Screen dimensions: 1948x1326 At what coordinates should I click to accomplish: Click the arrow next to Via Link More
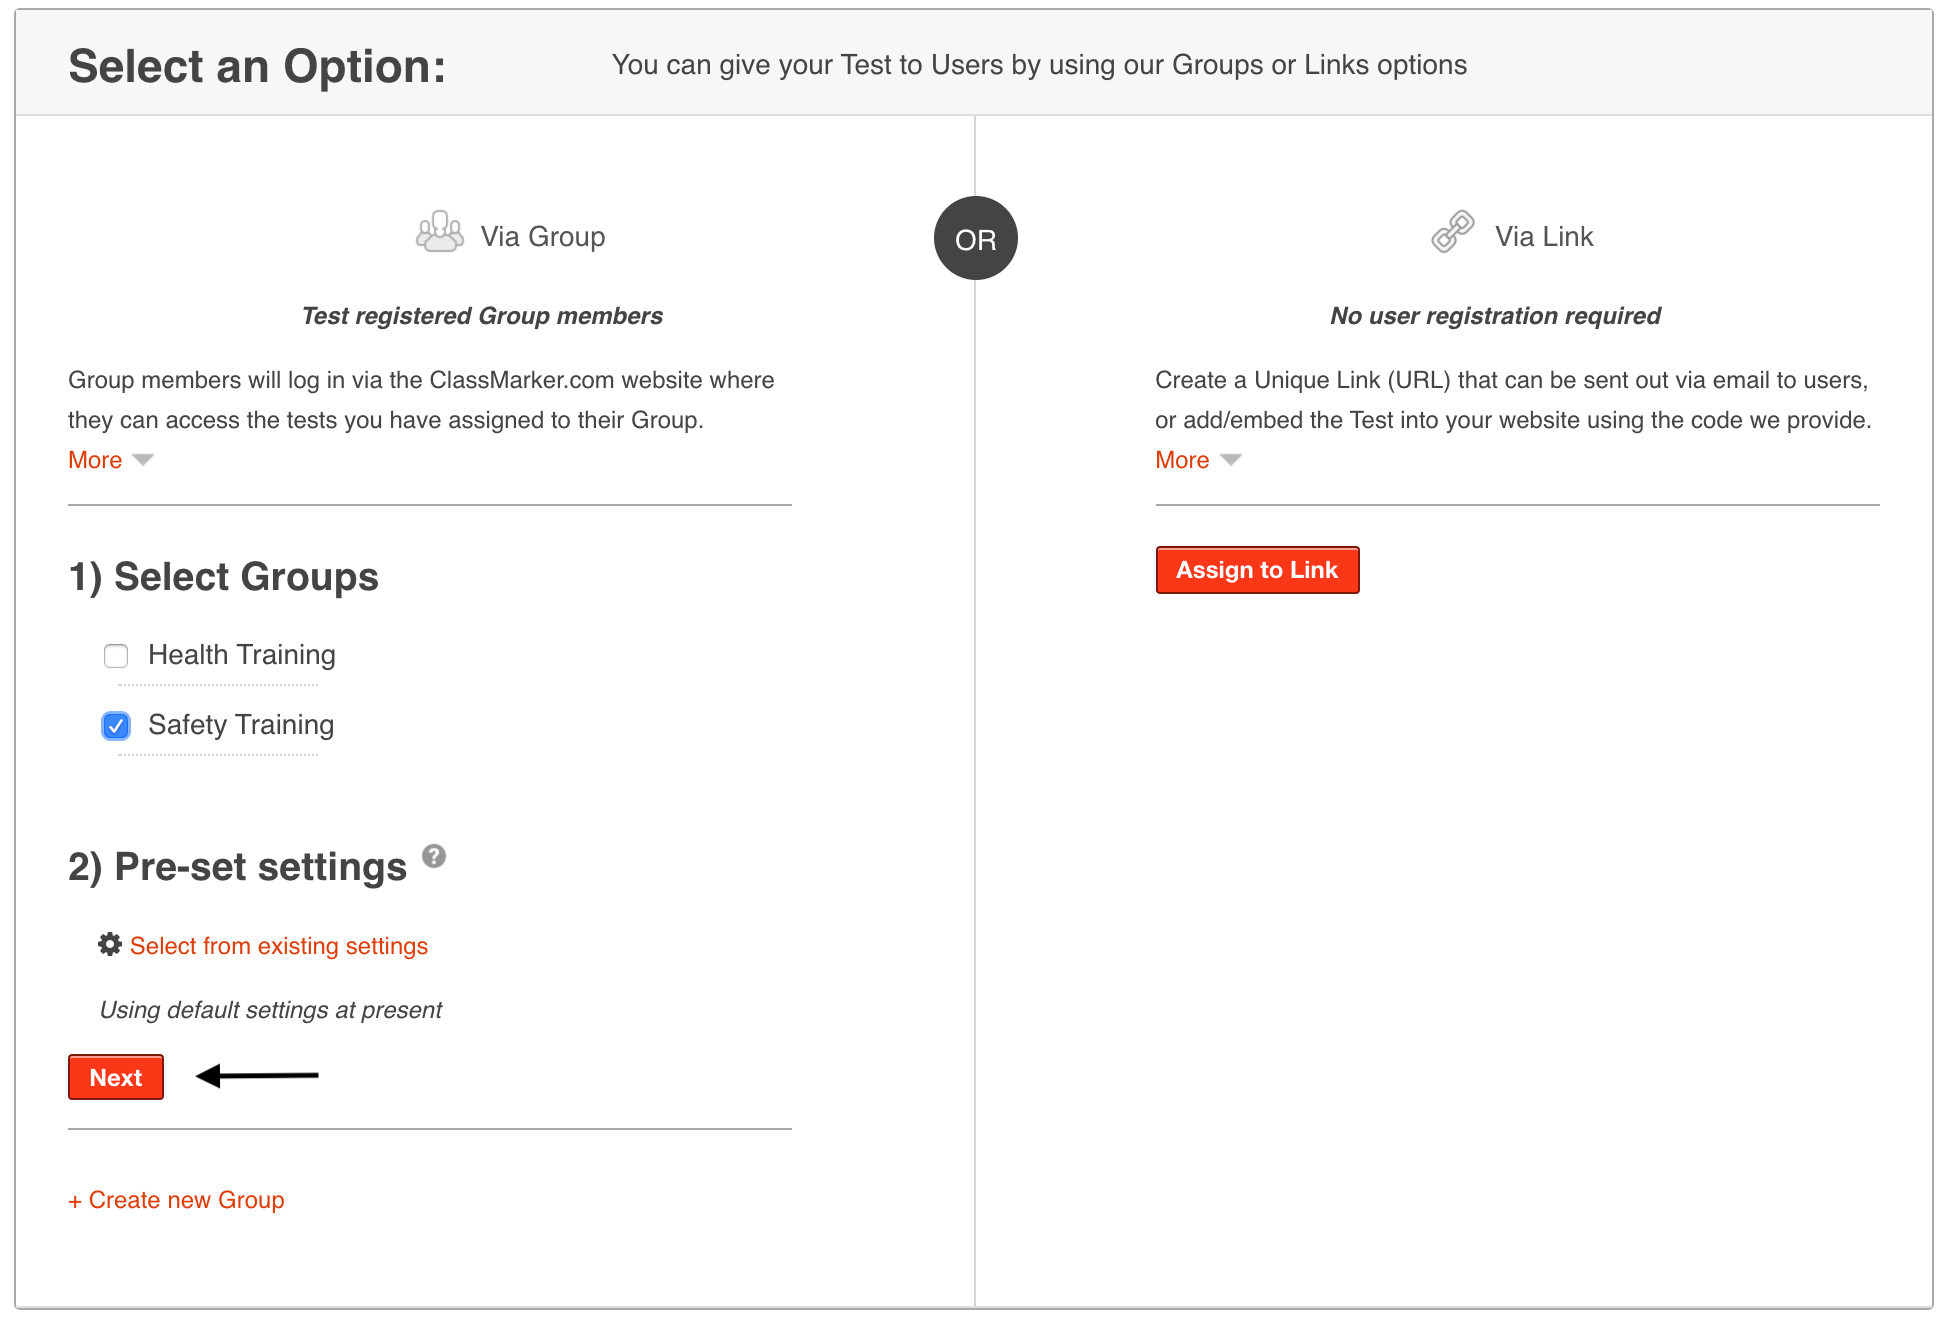[x=1231, y=460]
